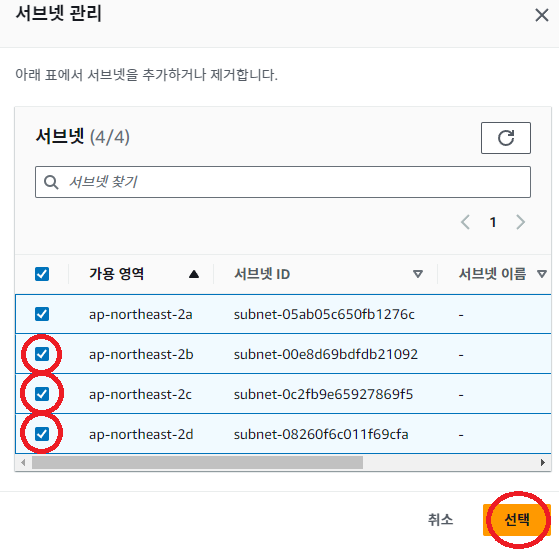Click the search magnifier icon
This screenshot has height=554, width=559.
point(51,182)
